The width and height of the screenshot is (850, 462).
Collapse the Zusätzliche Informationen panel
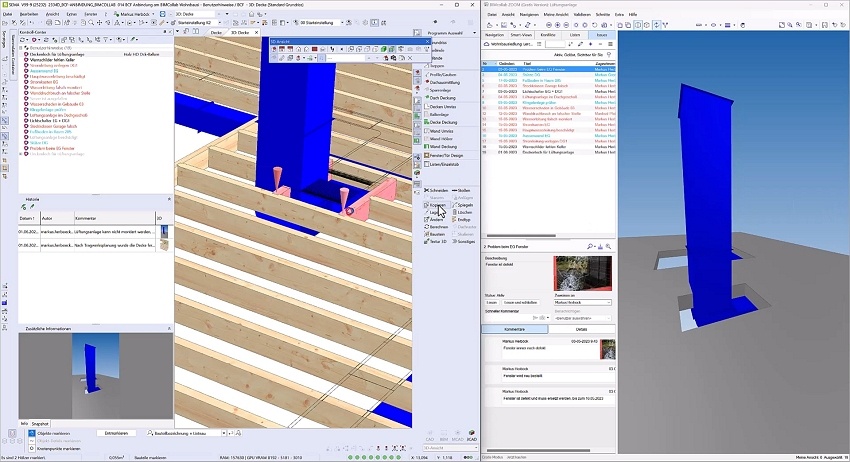coord(169,329)
